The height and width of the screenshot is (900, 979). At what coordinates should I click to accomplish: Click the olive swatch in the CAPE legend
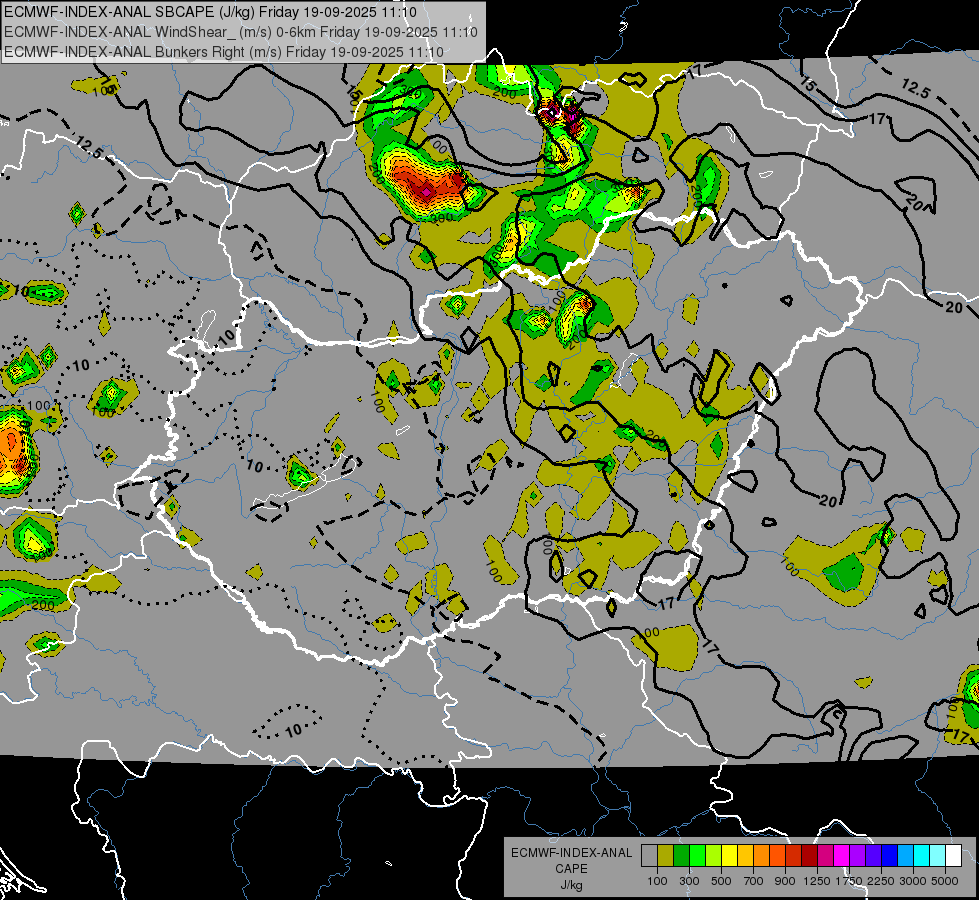coord(666,856)
